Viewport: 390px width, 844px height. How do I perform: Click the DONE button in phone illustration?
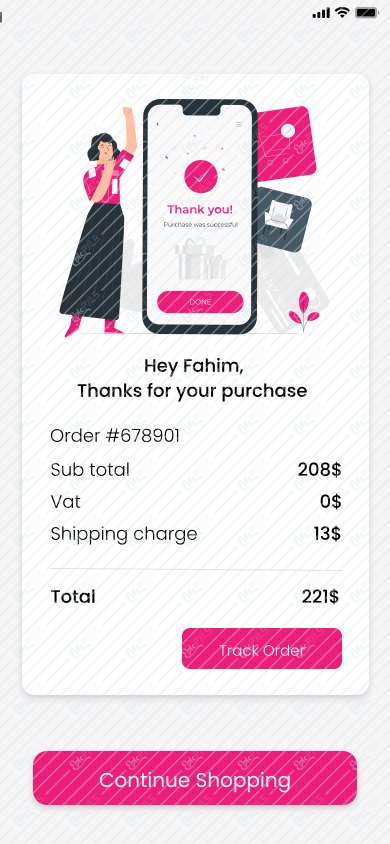pos(200,302)
